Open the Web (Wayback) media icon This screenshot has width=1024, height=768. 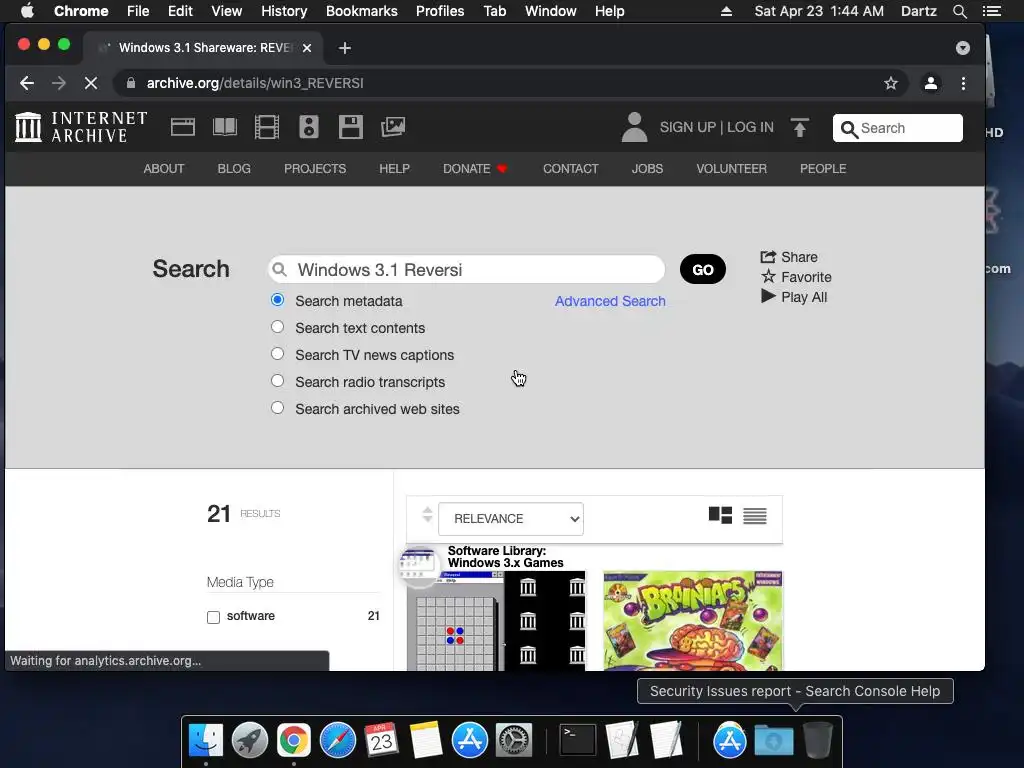click(x=183, y=127)
